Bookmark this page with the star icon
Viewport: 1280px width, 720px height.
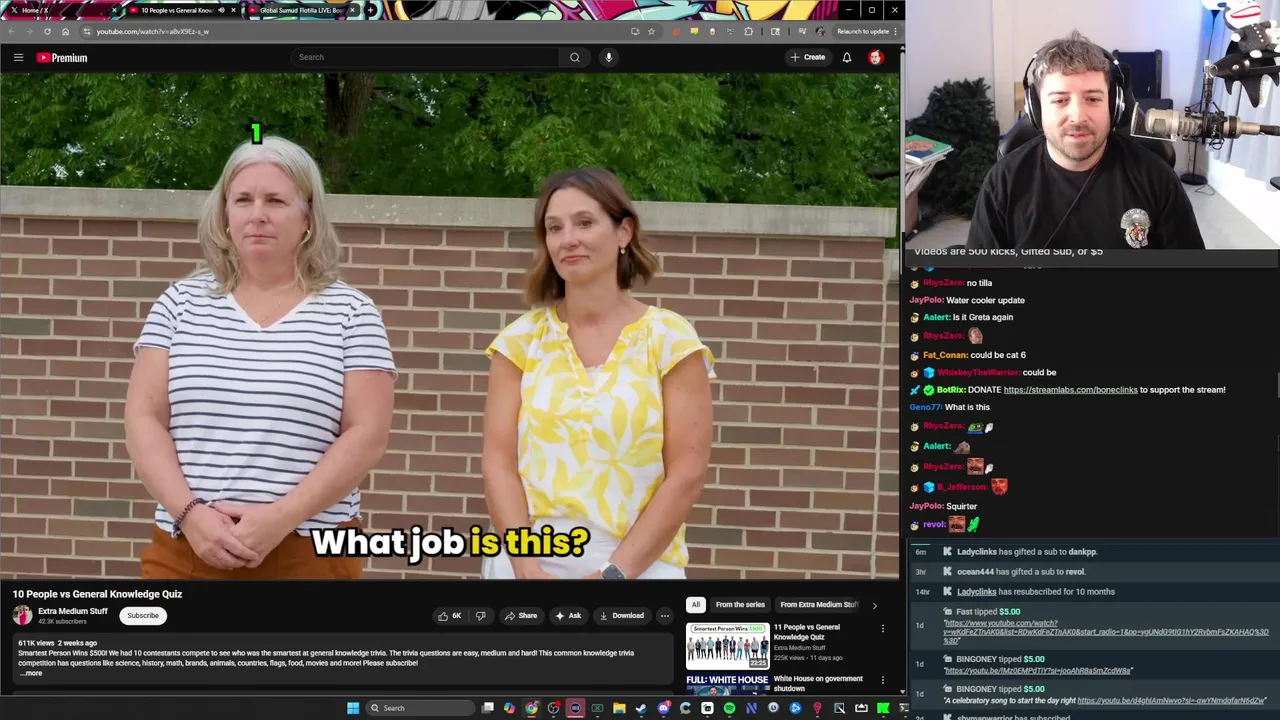point(651,31)
